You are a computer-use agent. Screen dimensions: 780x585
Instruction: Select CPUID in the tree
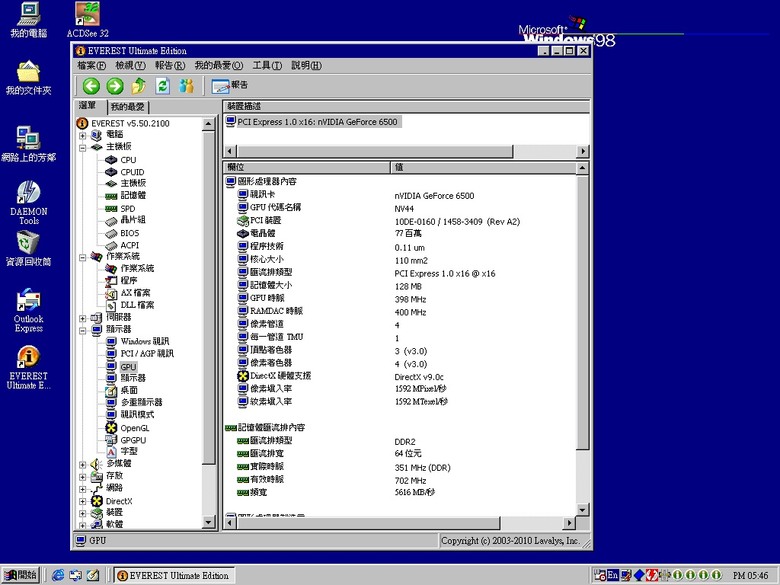[x=132, y=172]
